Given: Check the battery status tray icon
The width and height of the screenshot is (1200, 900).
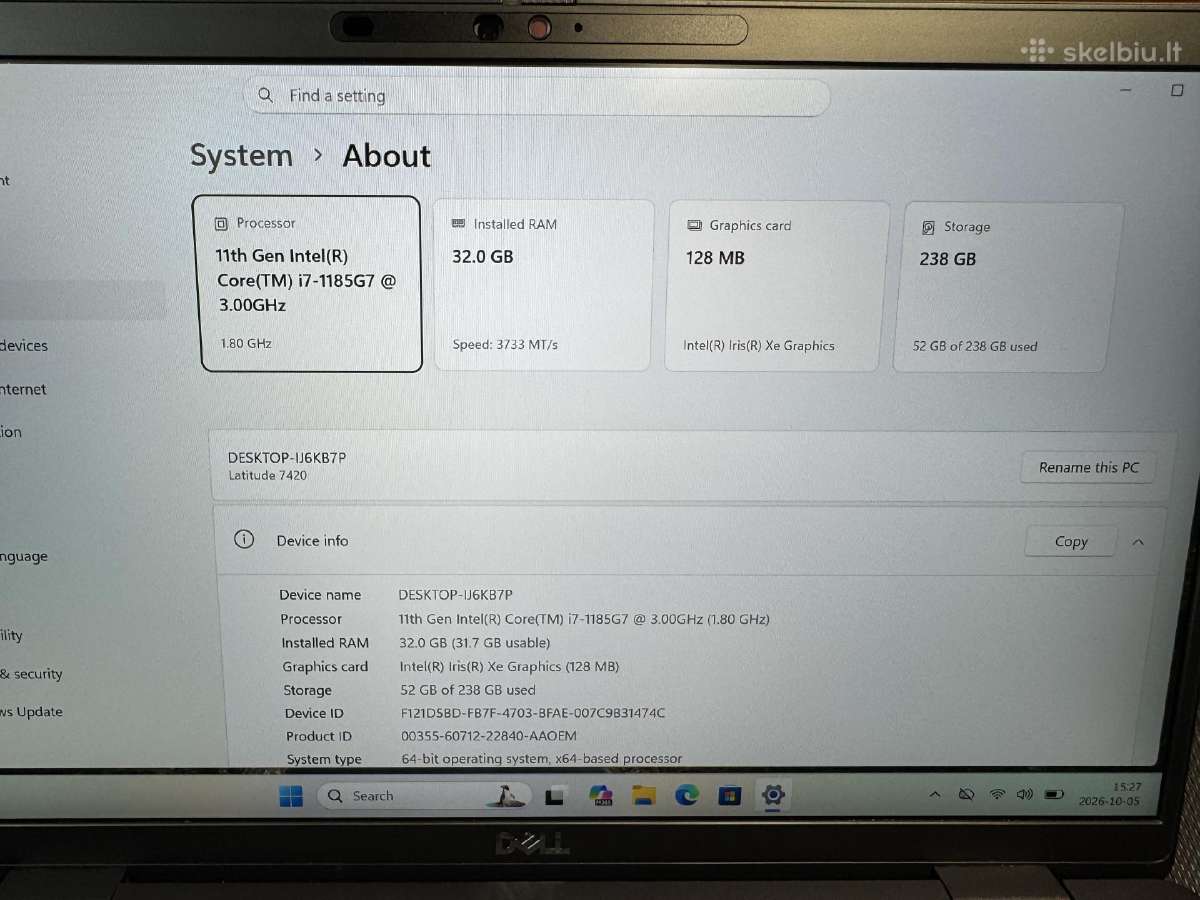Looking at the screenshot, I should point(1054,795).
